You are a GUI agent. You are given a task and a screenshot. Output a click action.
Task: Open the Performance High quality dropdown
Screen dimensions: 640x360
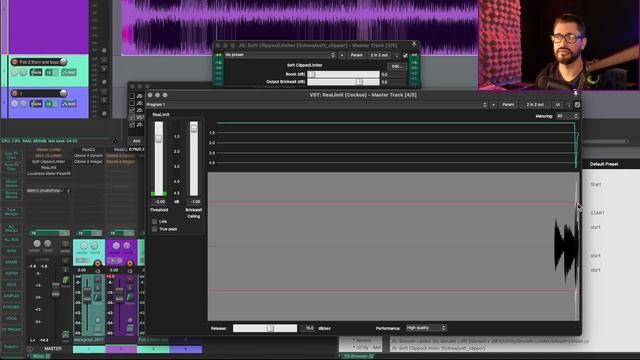click(426, 328)
